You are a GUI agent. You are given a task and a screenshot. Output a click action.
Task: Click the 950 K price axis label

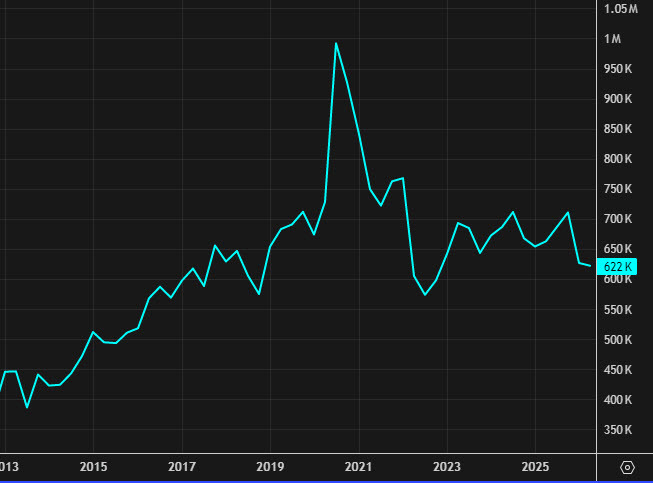click(x=618, y=69)
